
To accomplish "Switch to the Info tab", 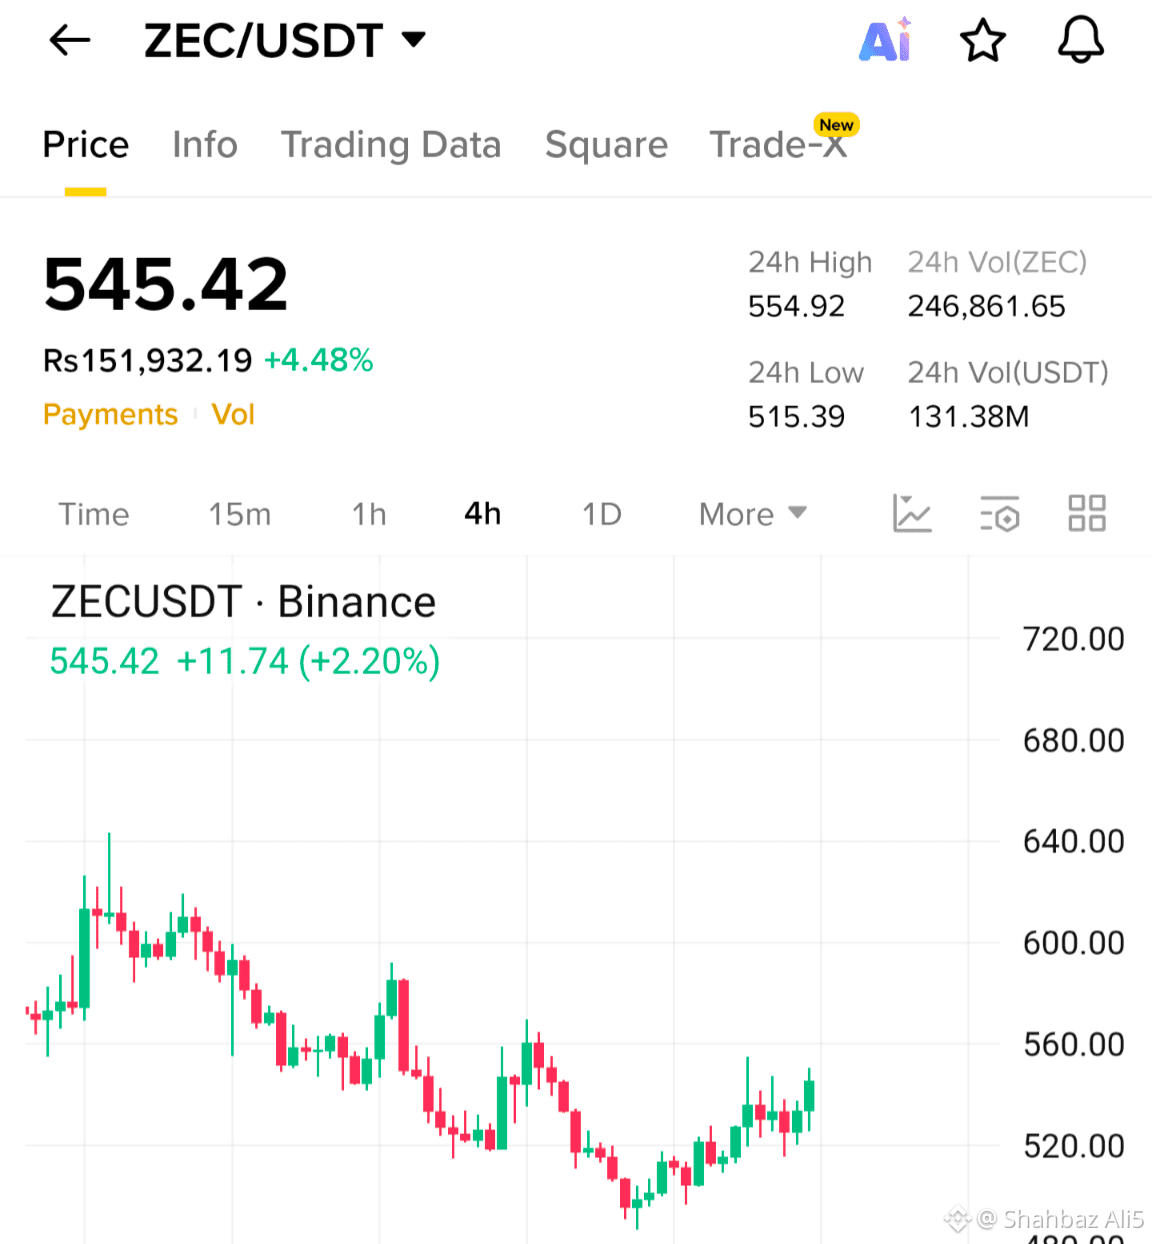I will pos(205,145).
